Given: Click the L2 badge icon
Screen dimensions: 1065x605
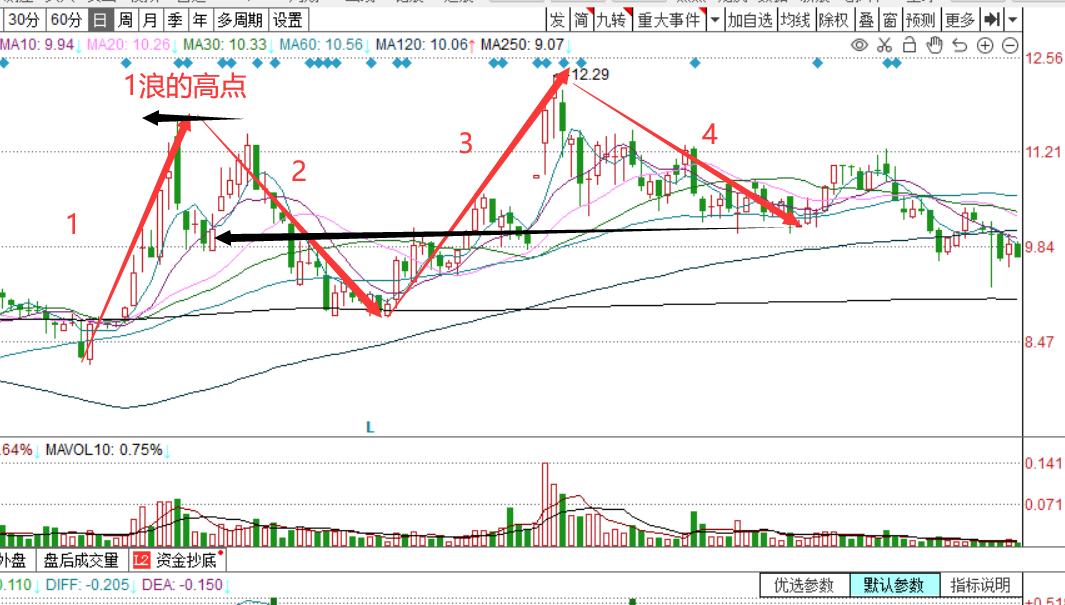Looking at the screenshot, I should click(x=141, y=560).
